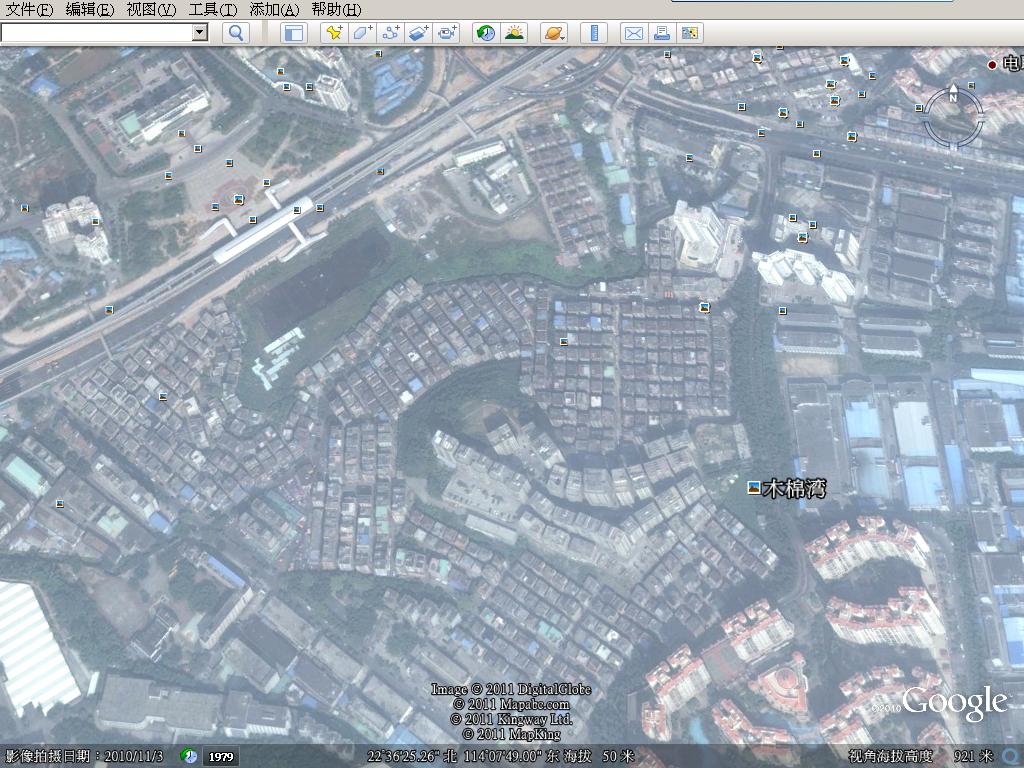This screenshot has width=1024, height=768.
Task: Click into the search text field
Action: 97,32
